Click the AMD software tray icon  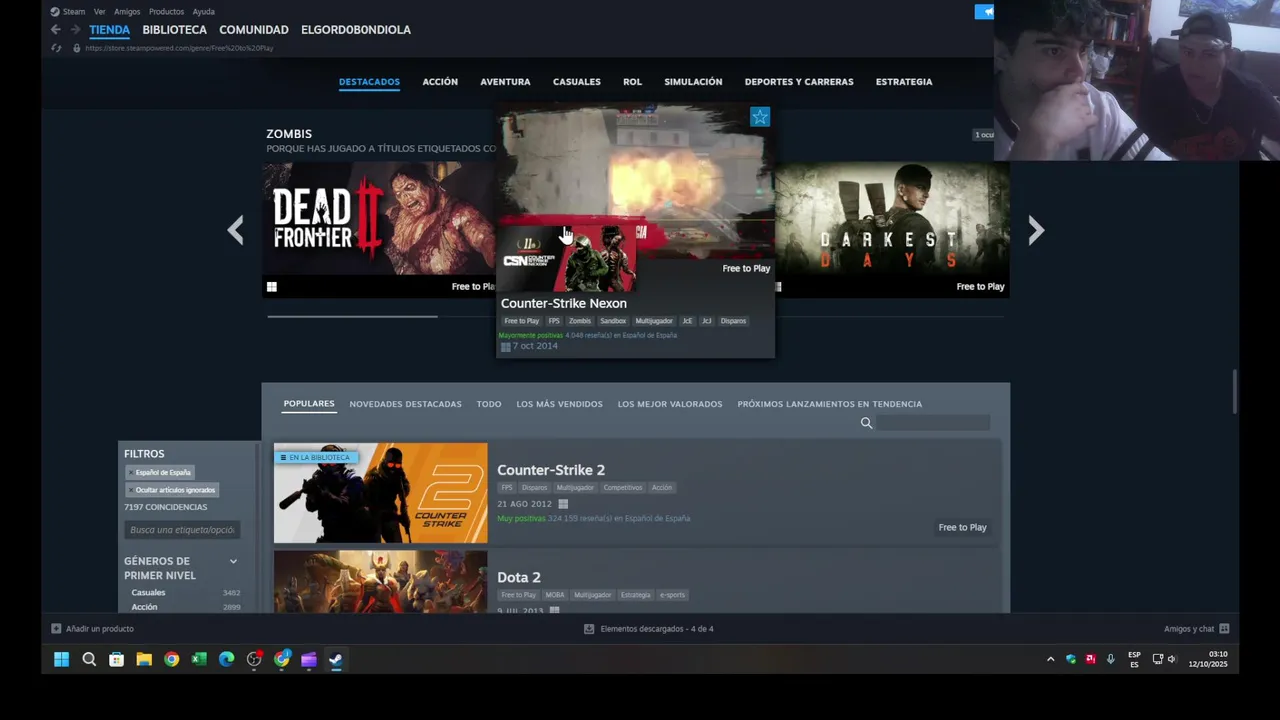[1090, 659]
